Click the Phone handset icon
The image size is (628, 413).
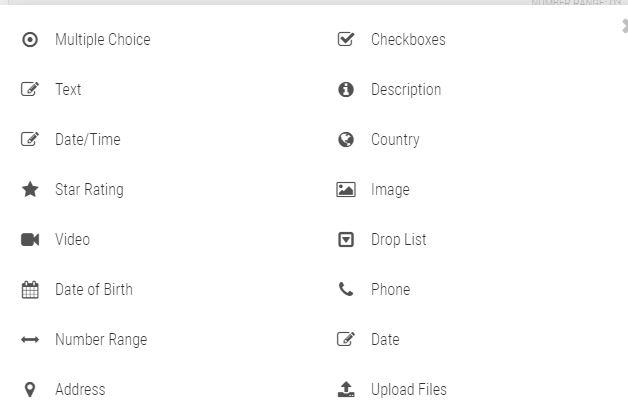click(346, 290)
